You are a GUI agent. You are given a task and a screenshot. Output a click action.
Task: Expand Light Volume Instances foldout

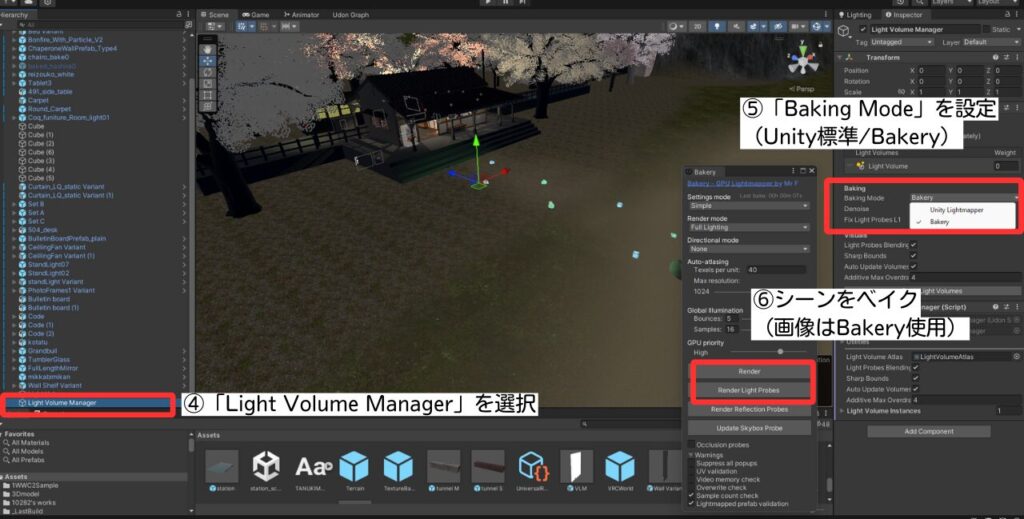842,411
